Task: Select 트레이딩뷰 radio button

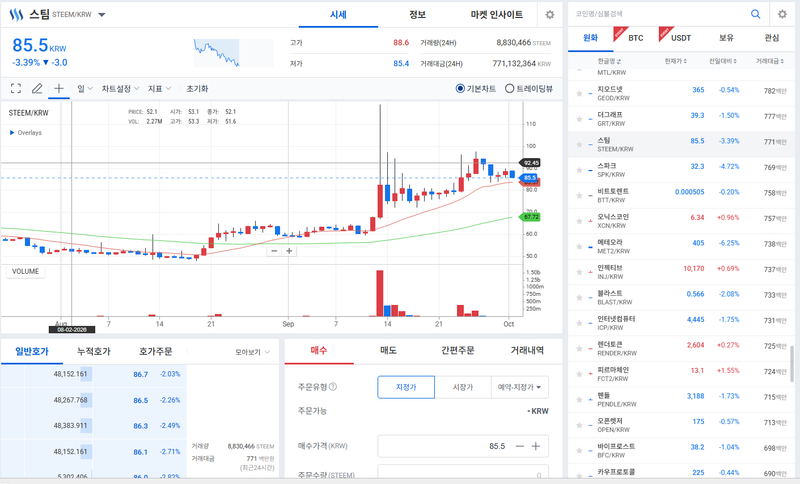Action: (509, 89)
